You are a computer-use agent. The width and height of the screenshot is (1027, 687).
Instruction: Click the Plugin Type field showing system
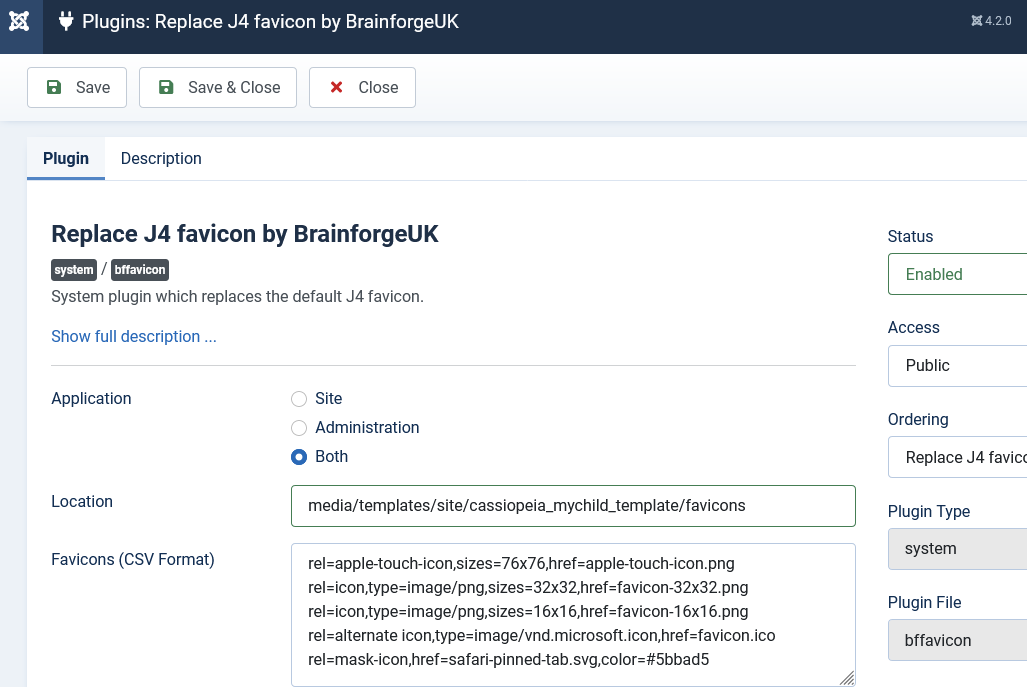click(958, 549)
